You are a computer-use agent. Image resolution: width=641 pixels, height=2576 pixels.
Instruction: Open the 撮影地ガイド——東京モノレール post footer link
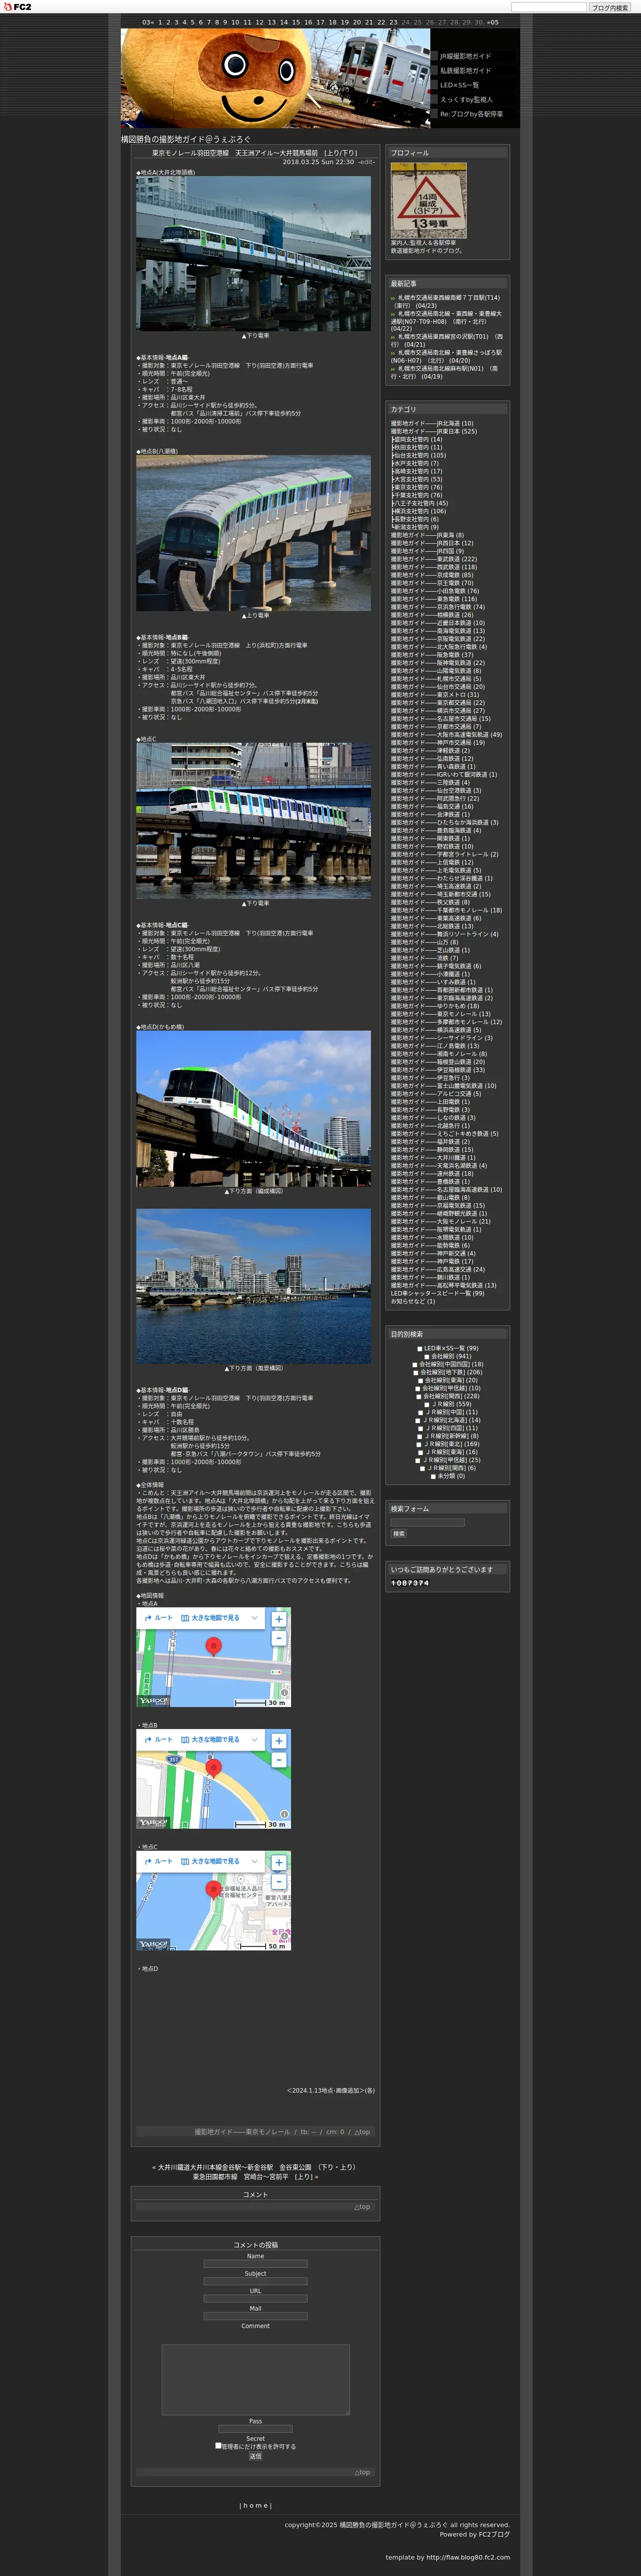pyautogui.click(x=242, y=2131)
